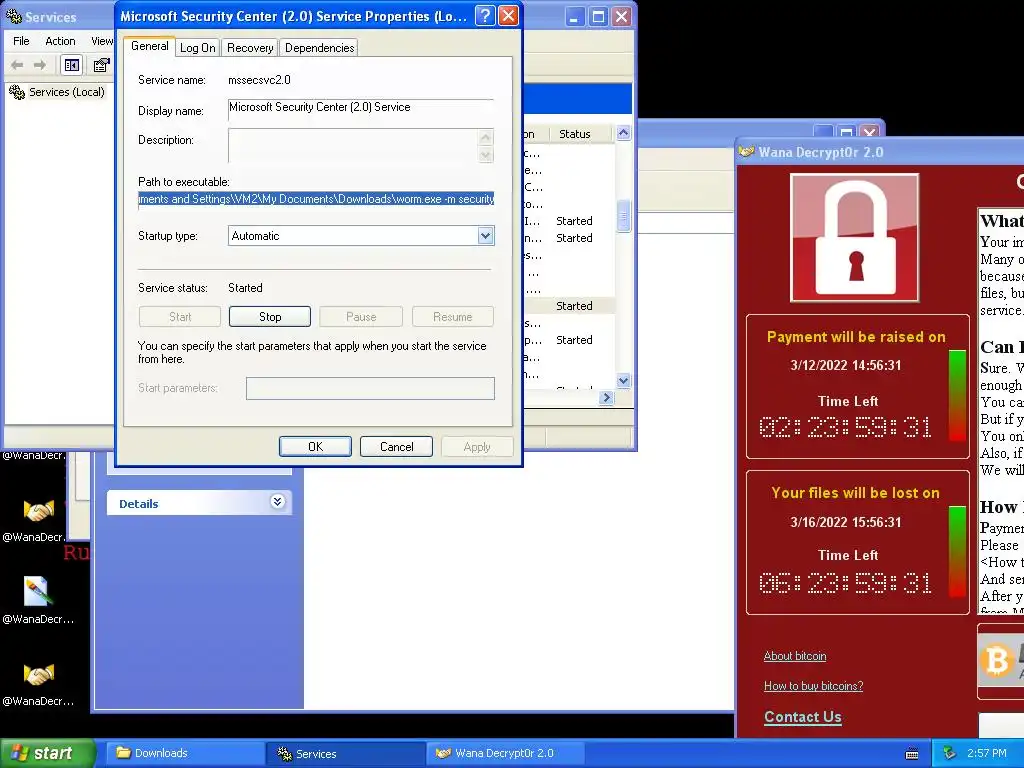
Task: Click the horizontal scroll right arrow in Services list
Action: tap(607, 397)
